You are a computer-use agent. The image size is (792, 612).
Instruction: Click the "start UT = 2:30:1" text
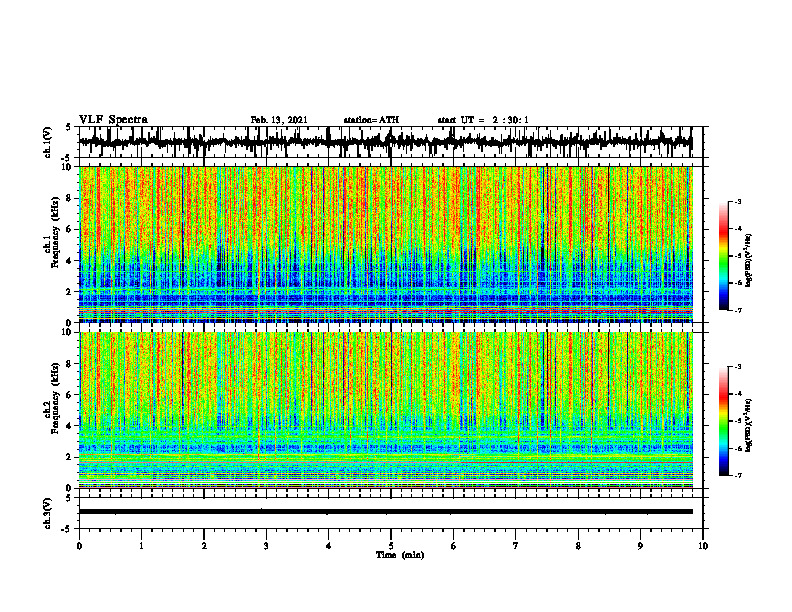coord(483,120)
